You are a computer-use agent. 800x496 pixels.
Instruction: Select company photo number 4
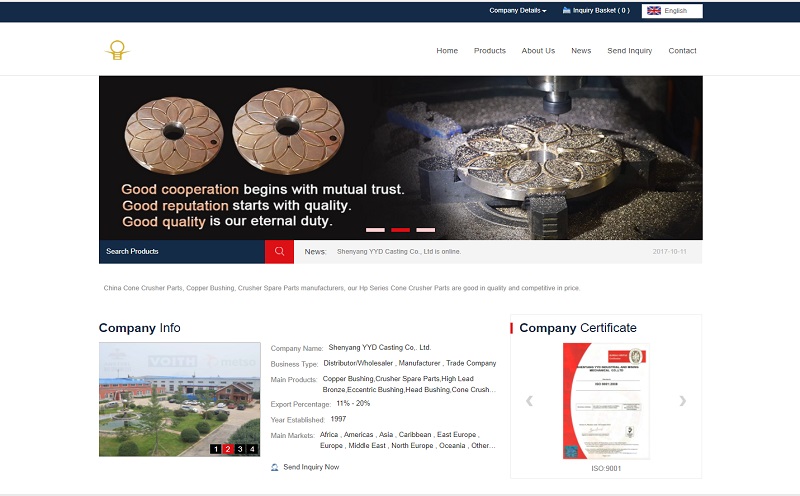click(x=252, y=449)
